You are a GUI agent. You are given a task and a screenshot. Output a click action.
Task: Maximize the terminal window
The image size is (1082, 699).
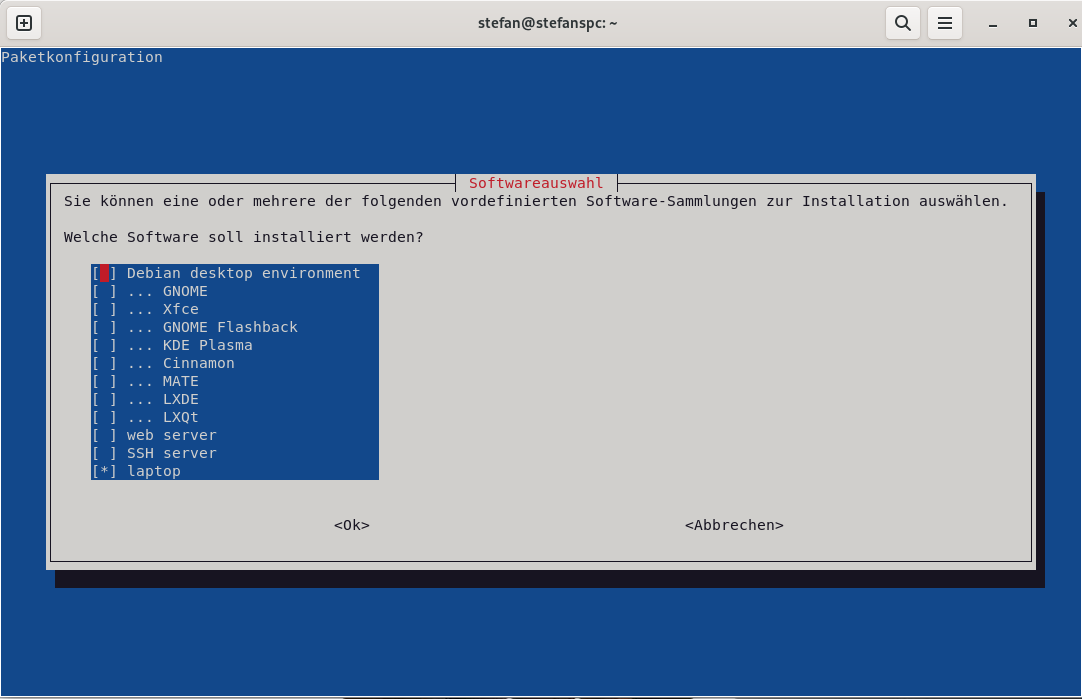pos(1033,23)
